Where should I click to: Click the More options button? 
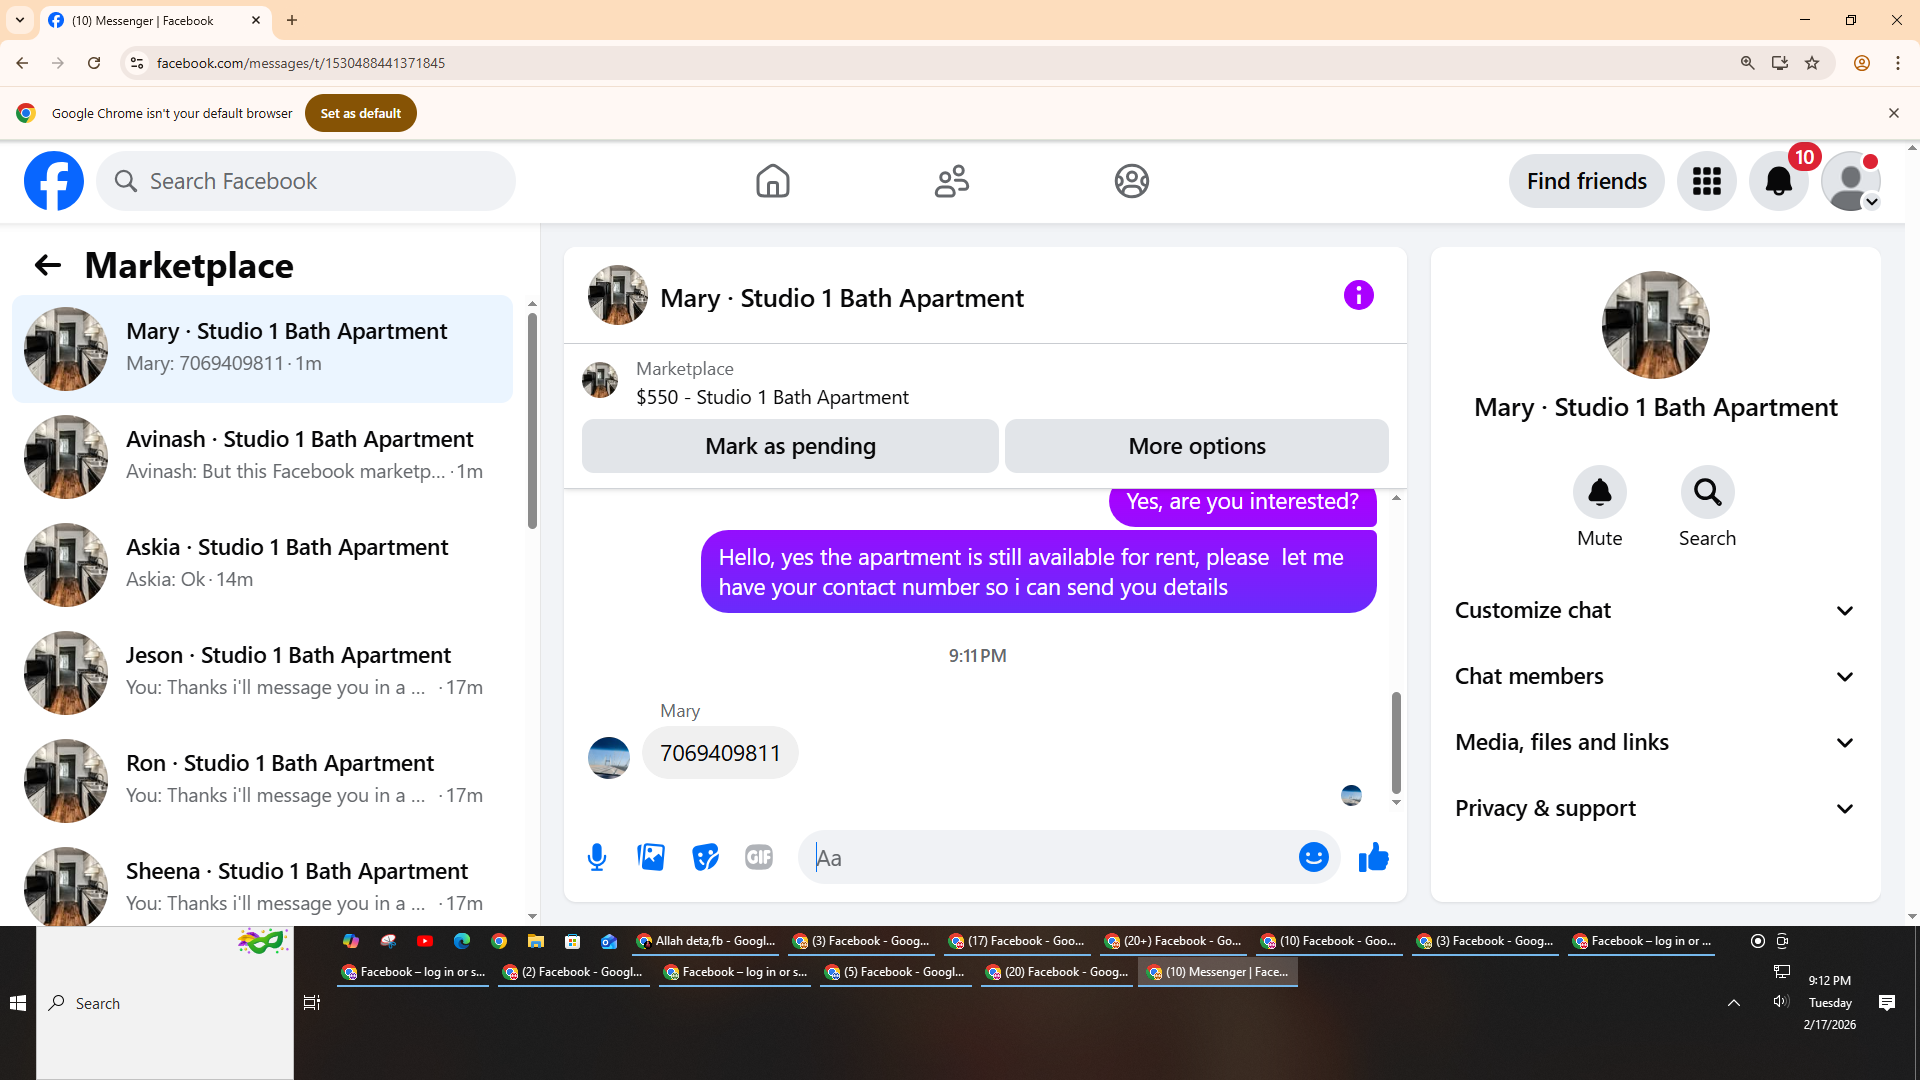1196,446
